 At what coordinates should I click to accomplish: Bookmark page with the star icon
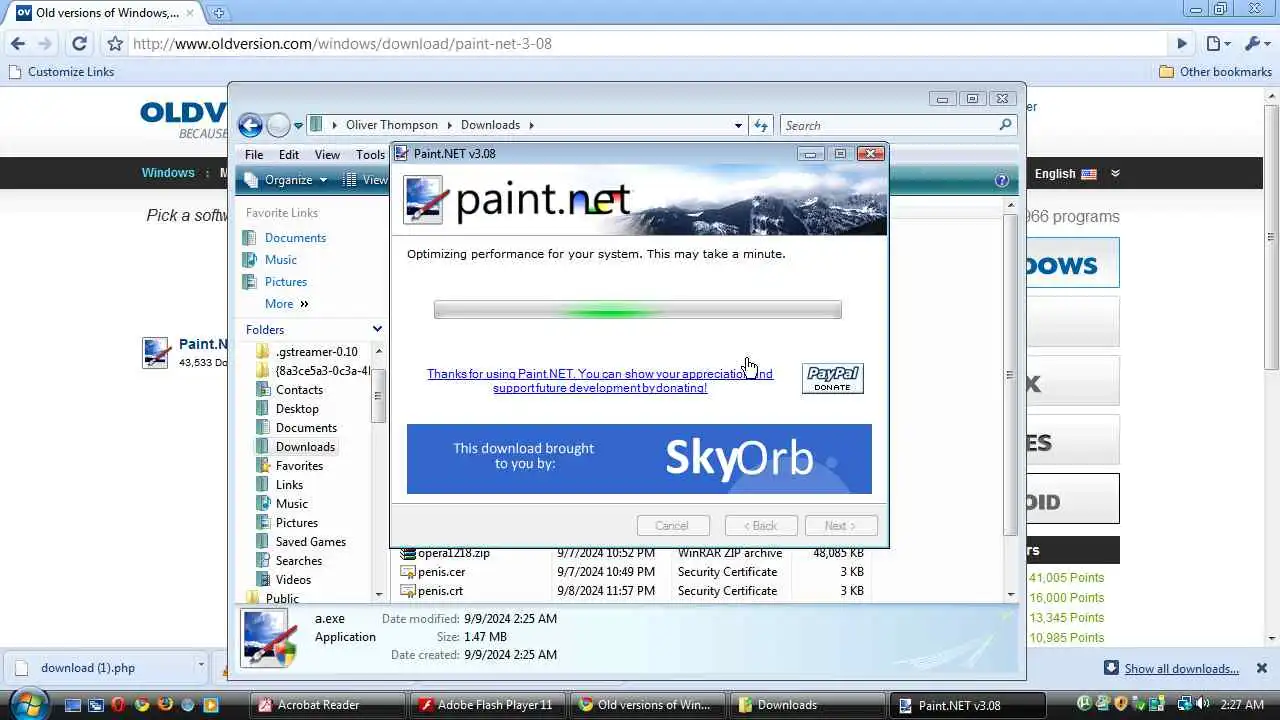click(115, 44)
